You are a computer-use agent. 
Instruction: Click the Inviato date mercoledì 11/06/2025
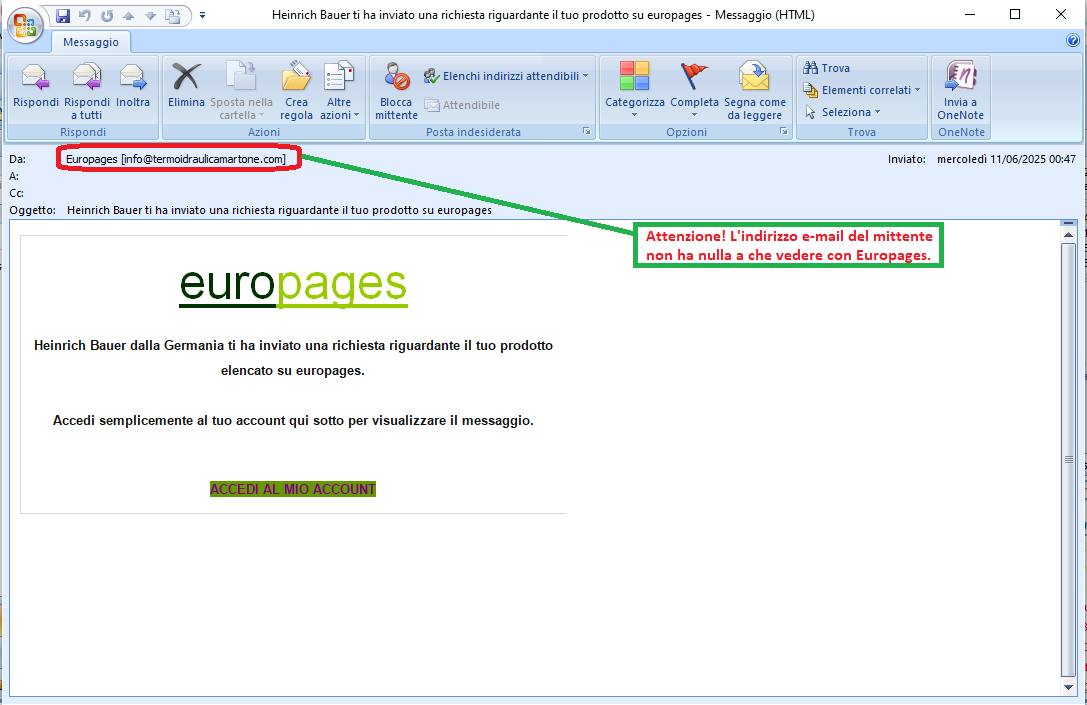pyautogui.click(x=1007, y=159)
